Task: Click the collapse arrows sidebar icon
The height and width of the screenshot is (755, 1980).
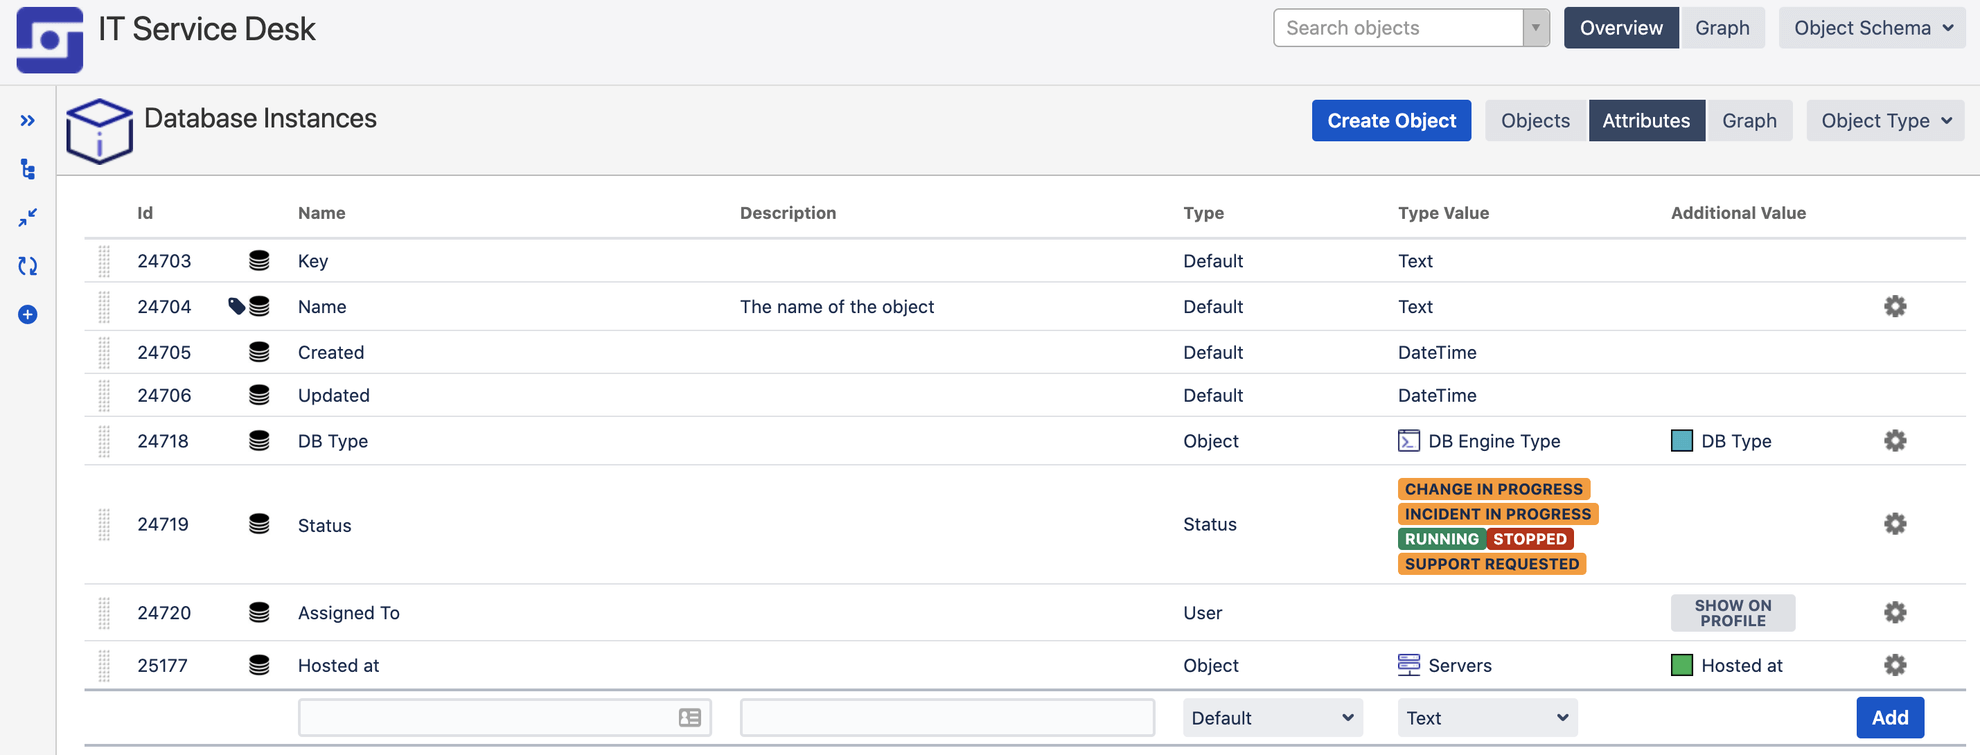Action: pyautogui.click(x=27, y=217)
